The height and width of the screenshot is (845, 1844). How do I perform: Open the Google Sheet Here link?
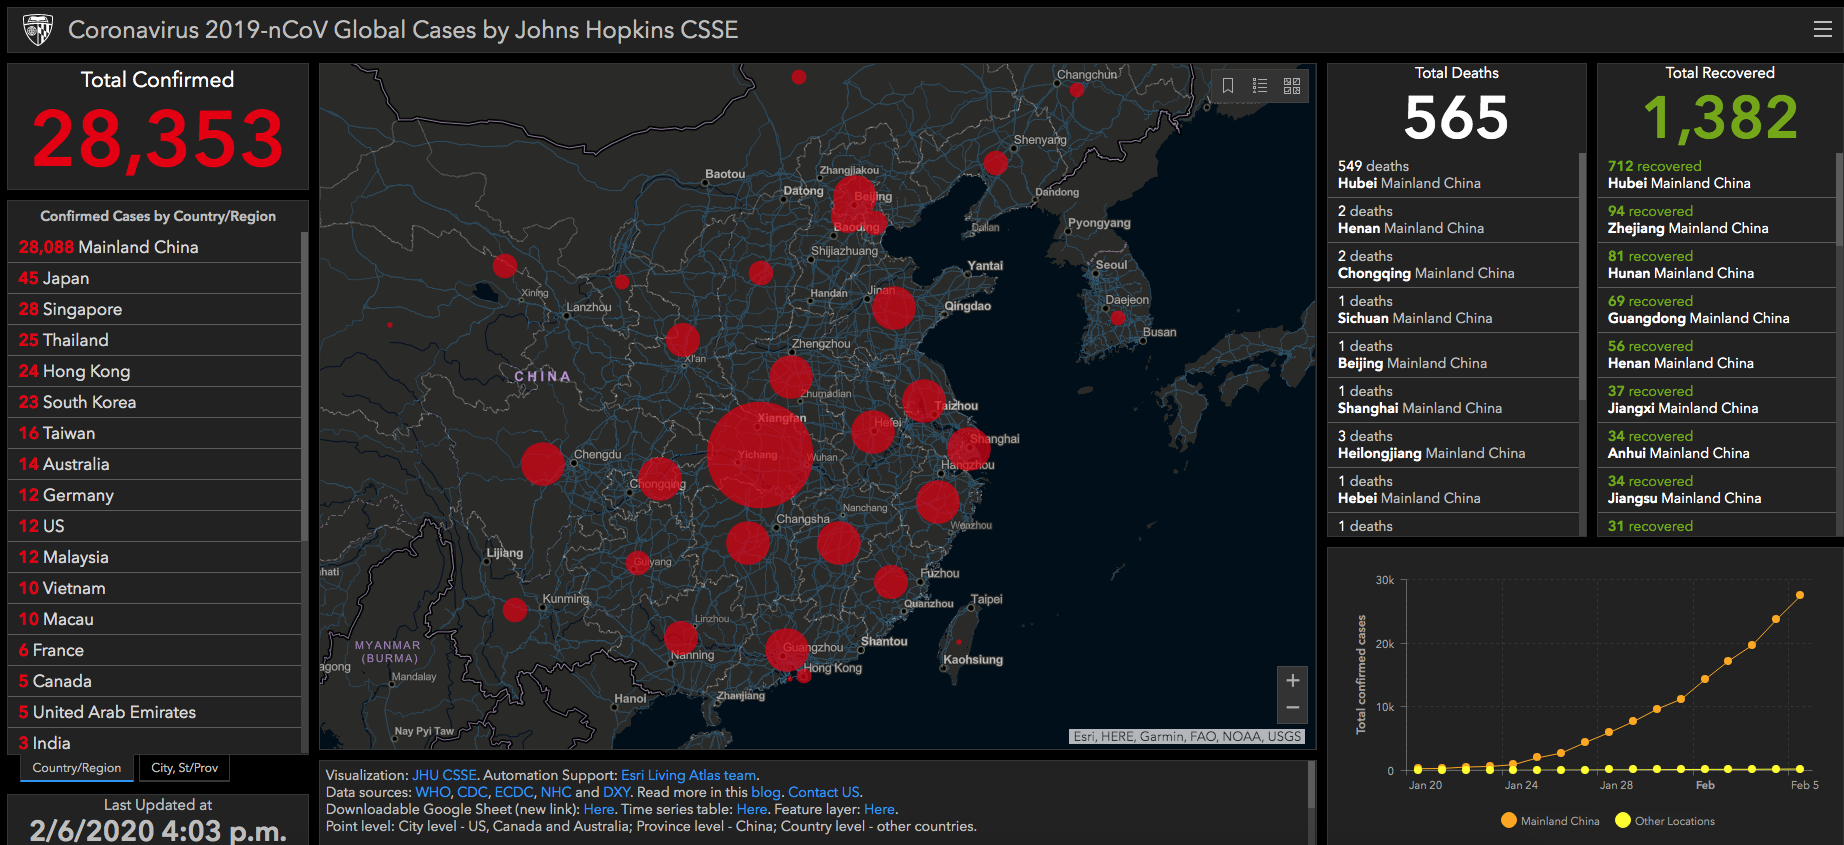[x=598, y=809]
